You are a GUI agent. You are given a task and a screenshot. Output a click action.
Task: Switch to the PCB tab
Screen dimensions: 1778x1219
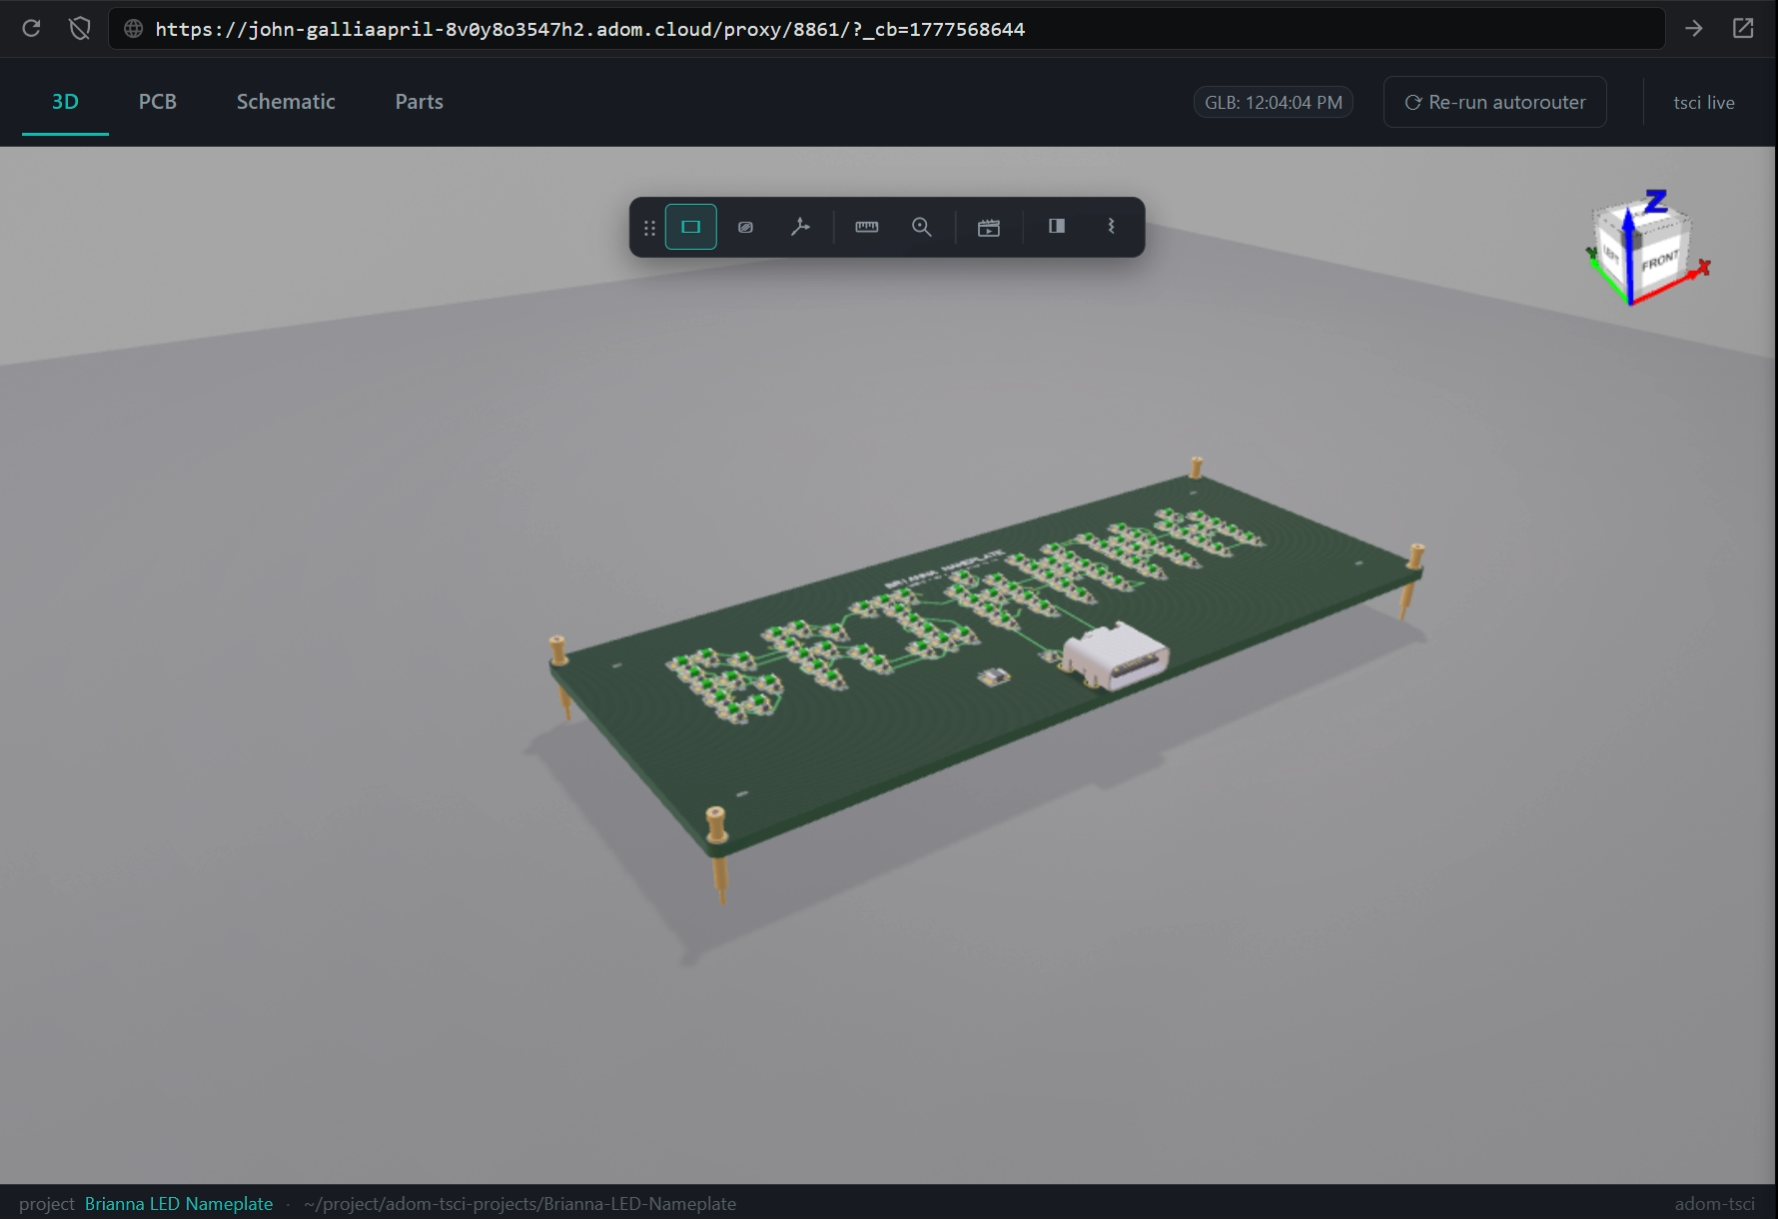157,102
